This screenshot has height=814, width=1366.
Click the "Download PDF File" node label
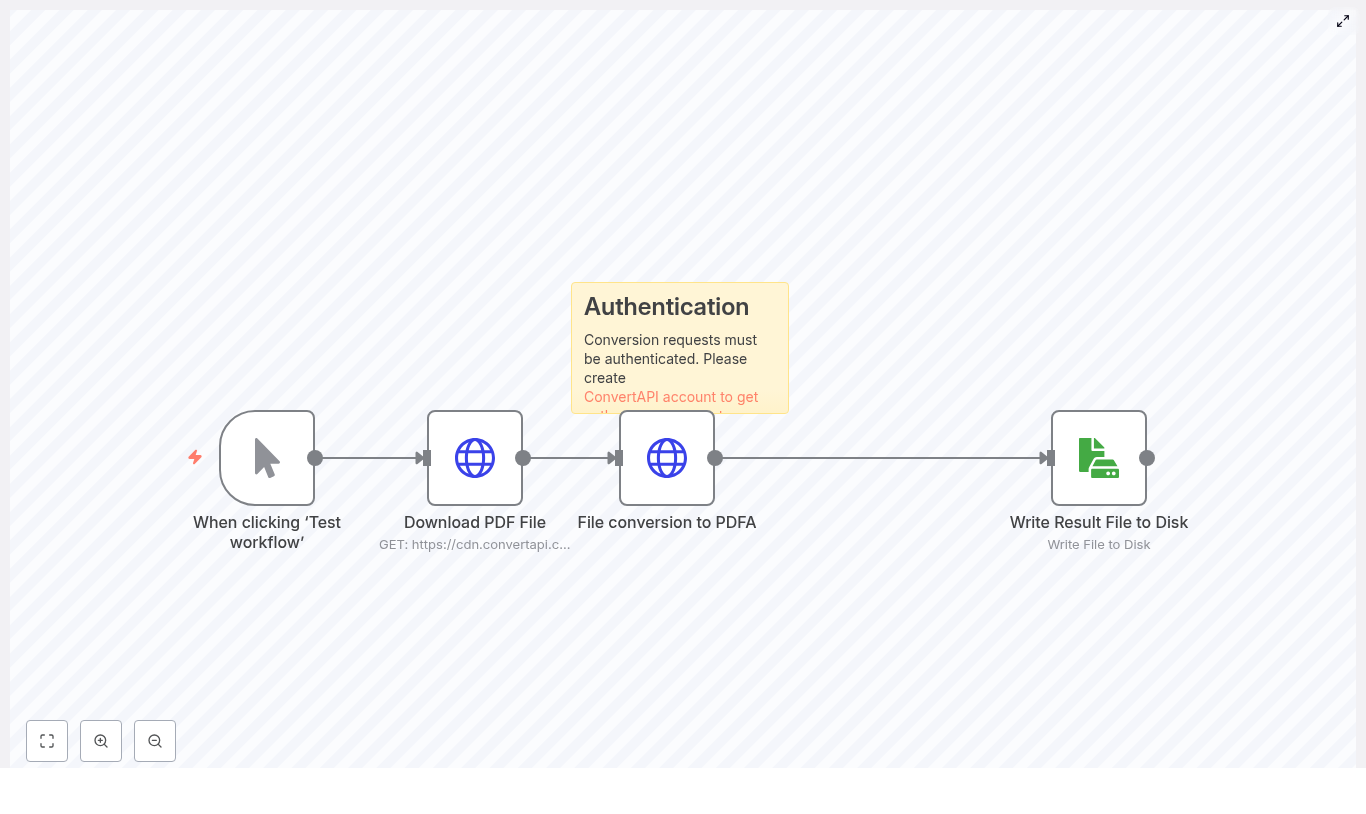[x=475, y=522]
